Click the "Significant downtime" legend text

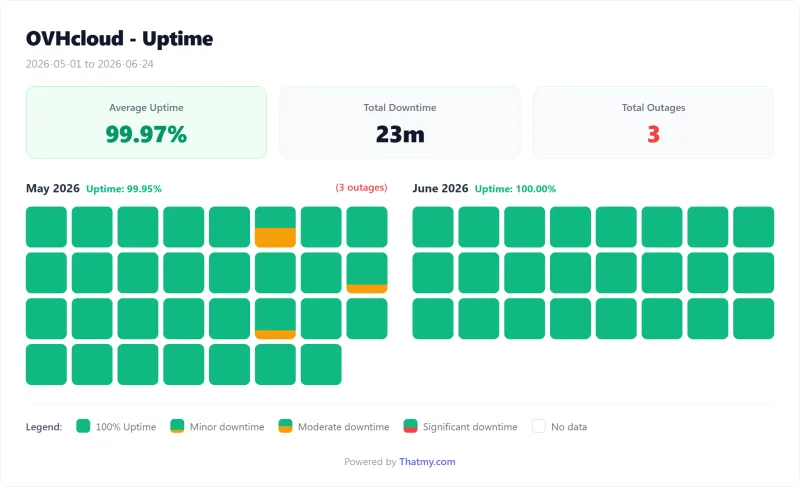470,427
